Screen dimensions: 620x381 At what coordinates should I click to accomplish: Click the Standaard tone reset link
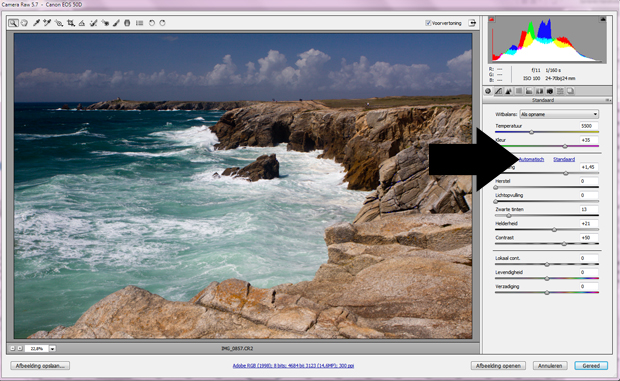click(x=564, y=159)
